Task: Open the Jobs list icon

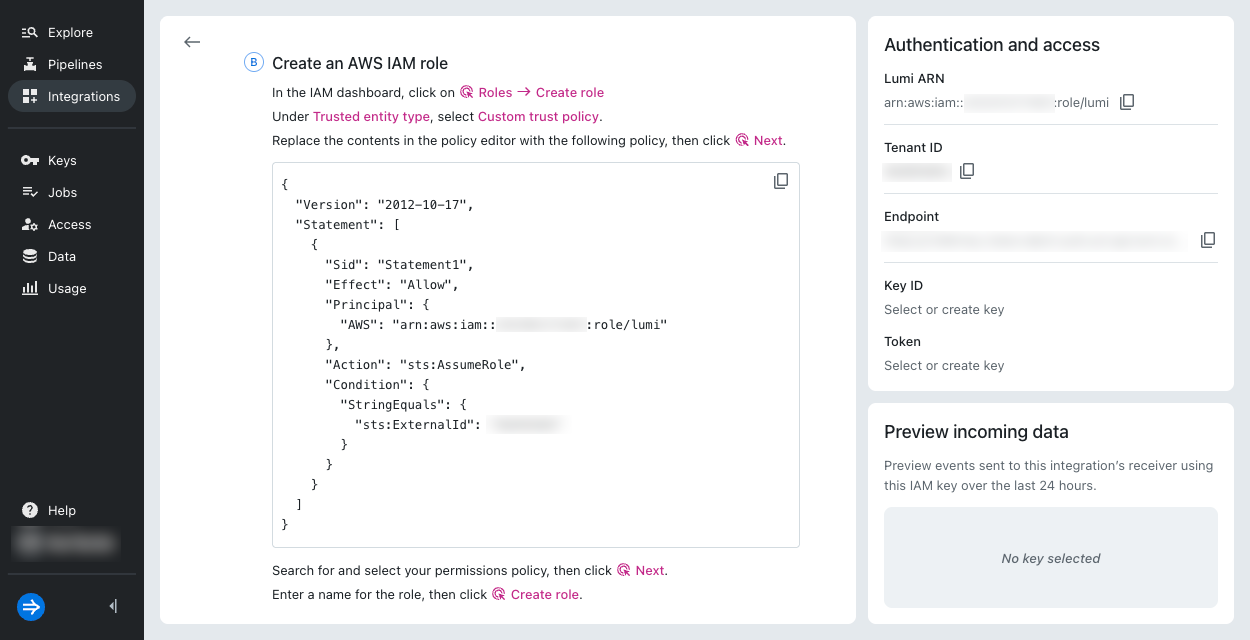Action: pos(30,192)
